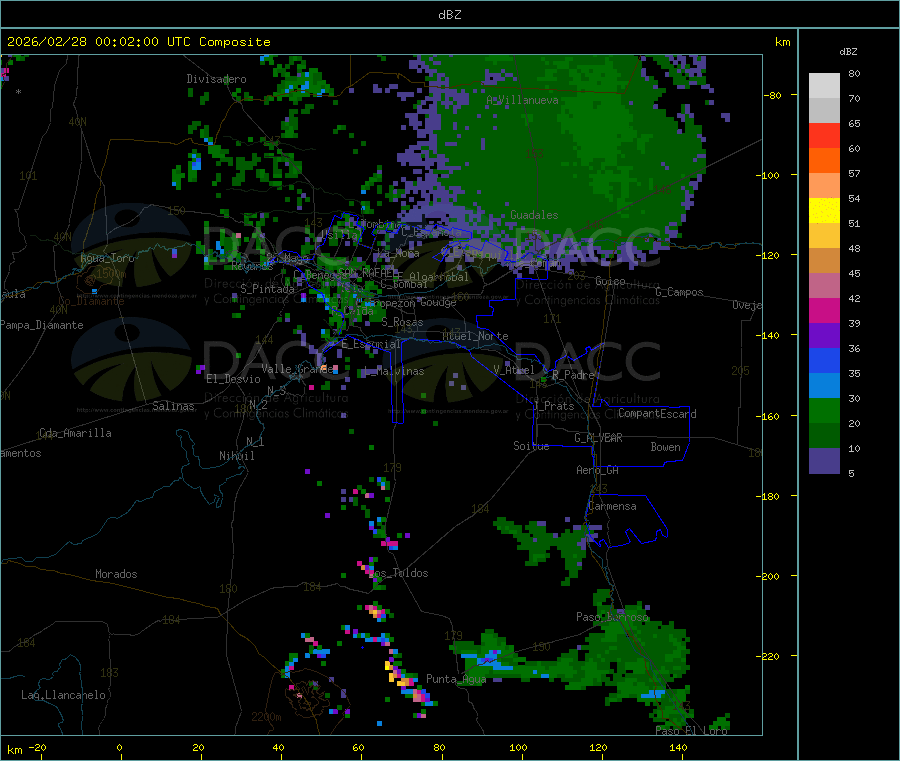Click the 'Soitue' location label
This screenshot has width=900, height=761.
pyautogui.click(x=531, y=446)
